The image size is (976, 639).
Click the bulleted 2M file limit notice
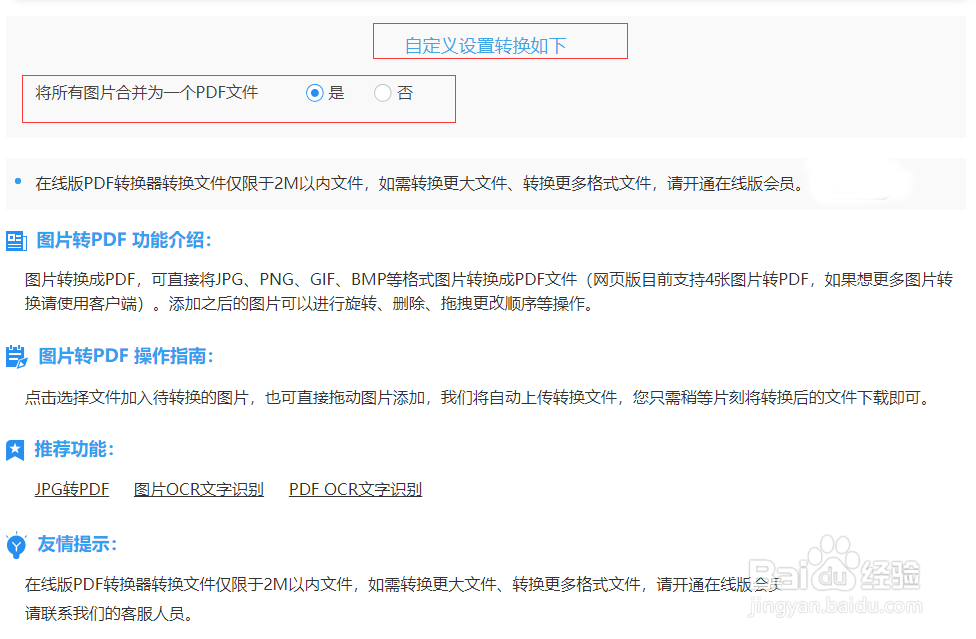pos(421,184)
